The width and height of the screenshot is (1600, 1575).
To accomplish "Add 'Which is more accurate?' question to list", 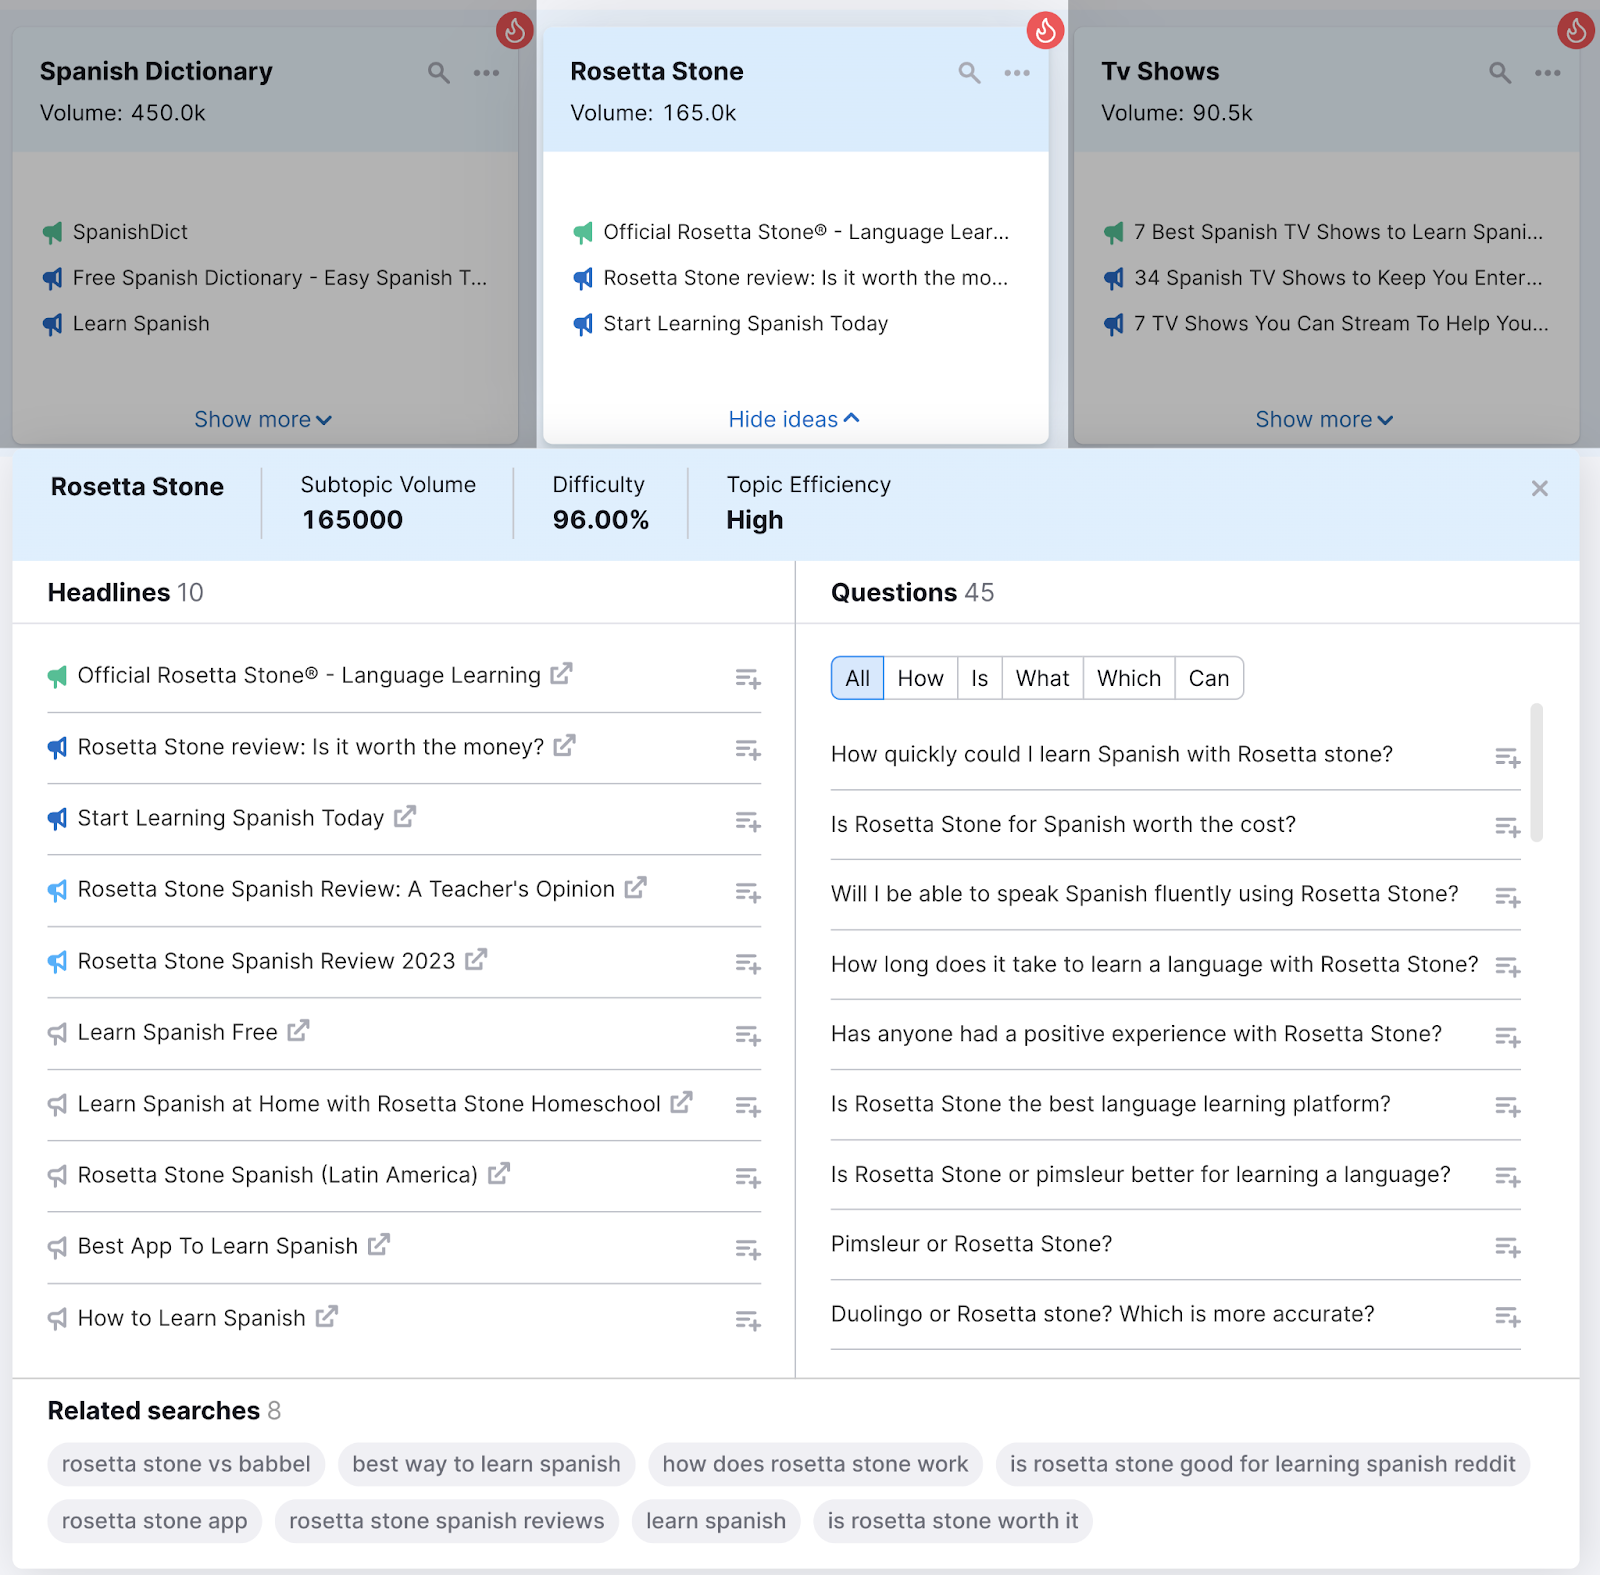I will [x=1508, y=1318].
